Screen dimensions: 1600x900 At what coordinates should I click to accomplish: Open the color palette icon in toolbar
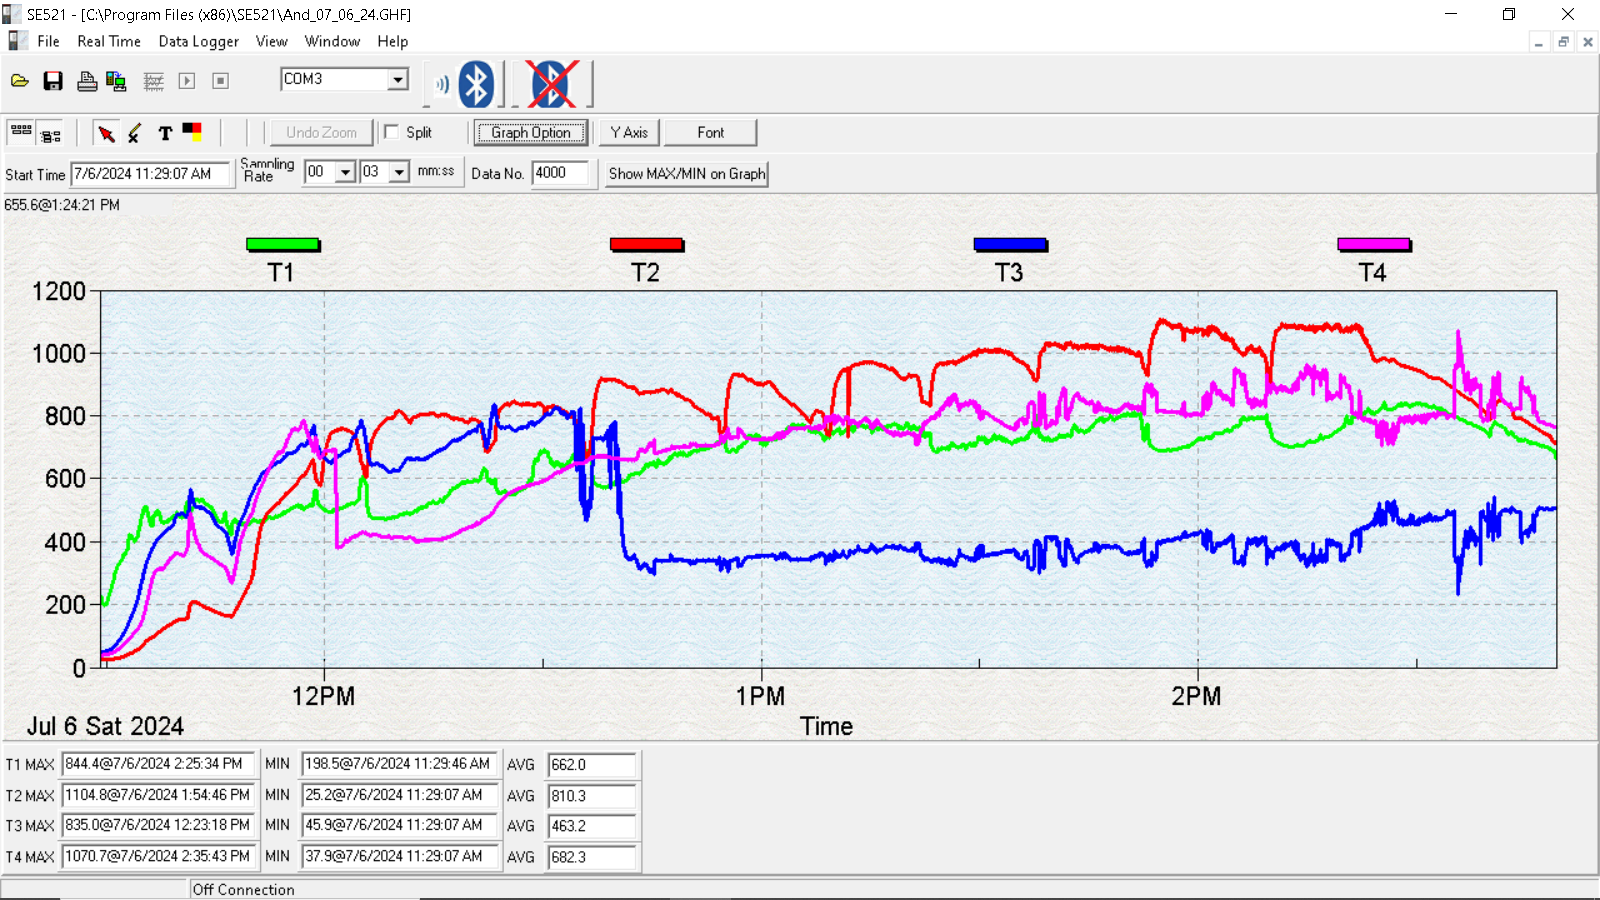point(192,132)
